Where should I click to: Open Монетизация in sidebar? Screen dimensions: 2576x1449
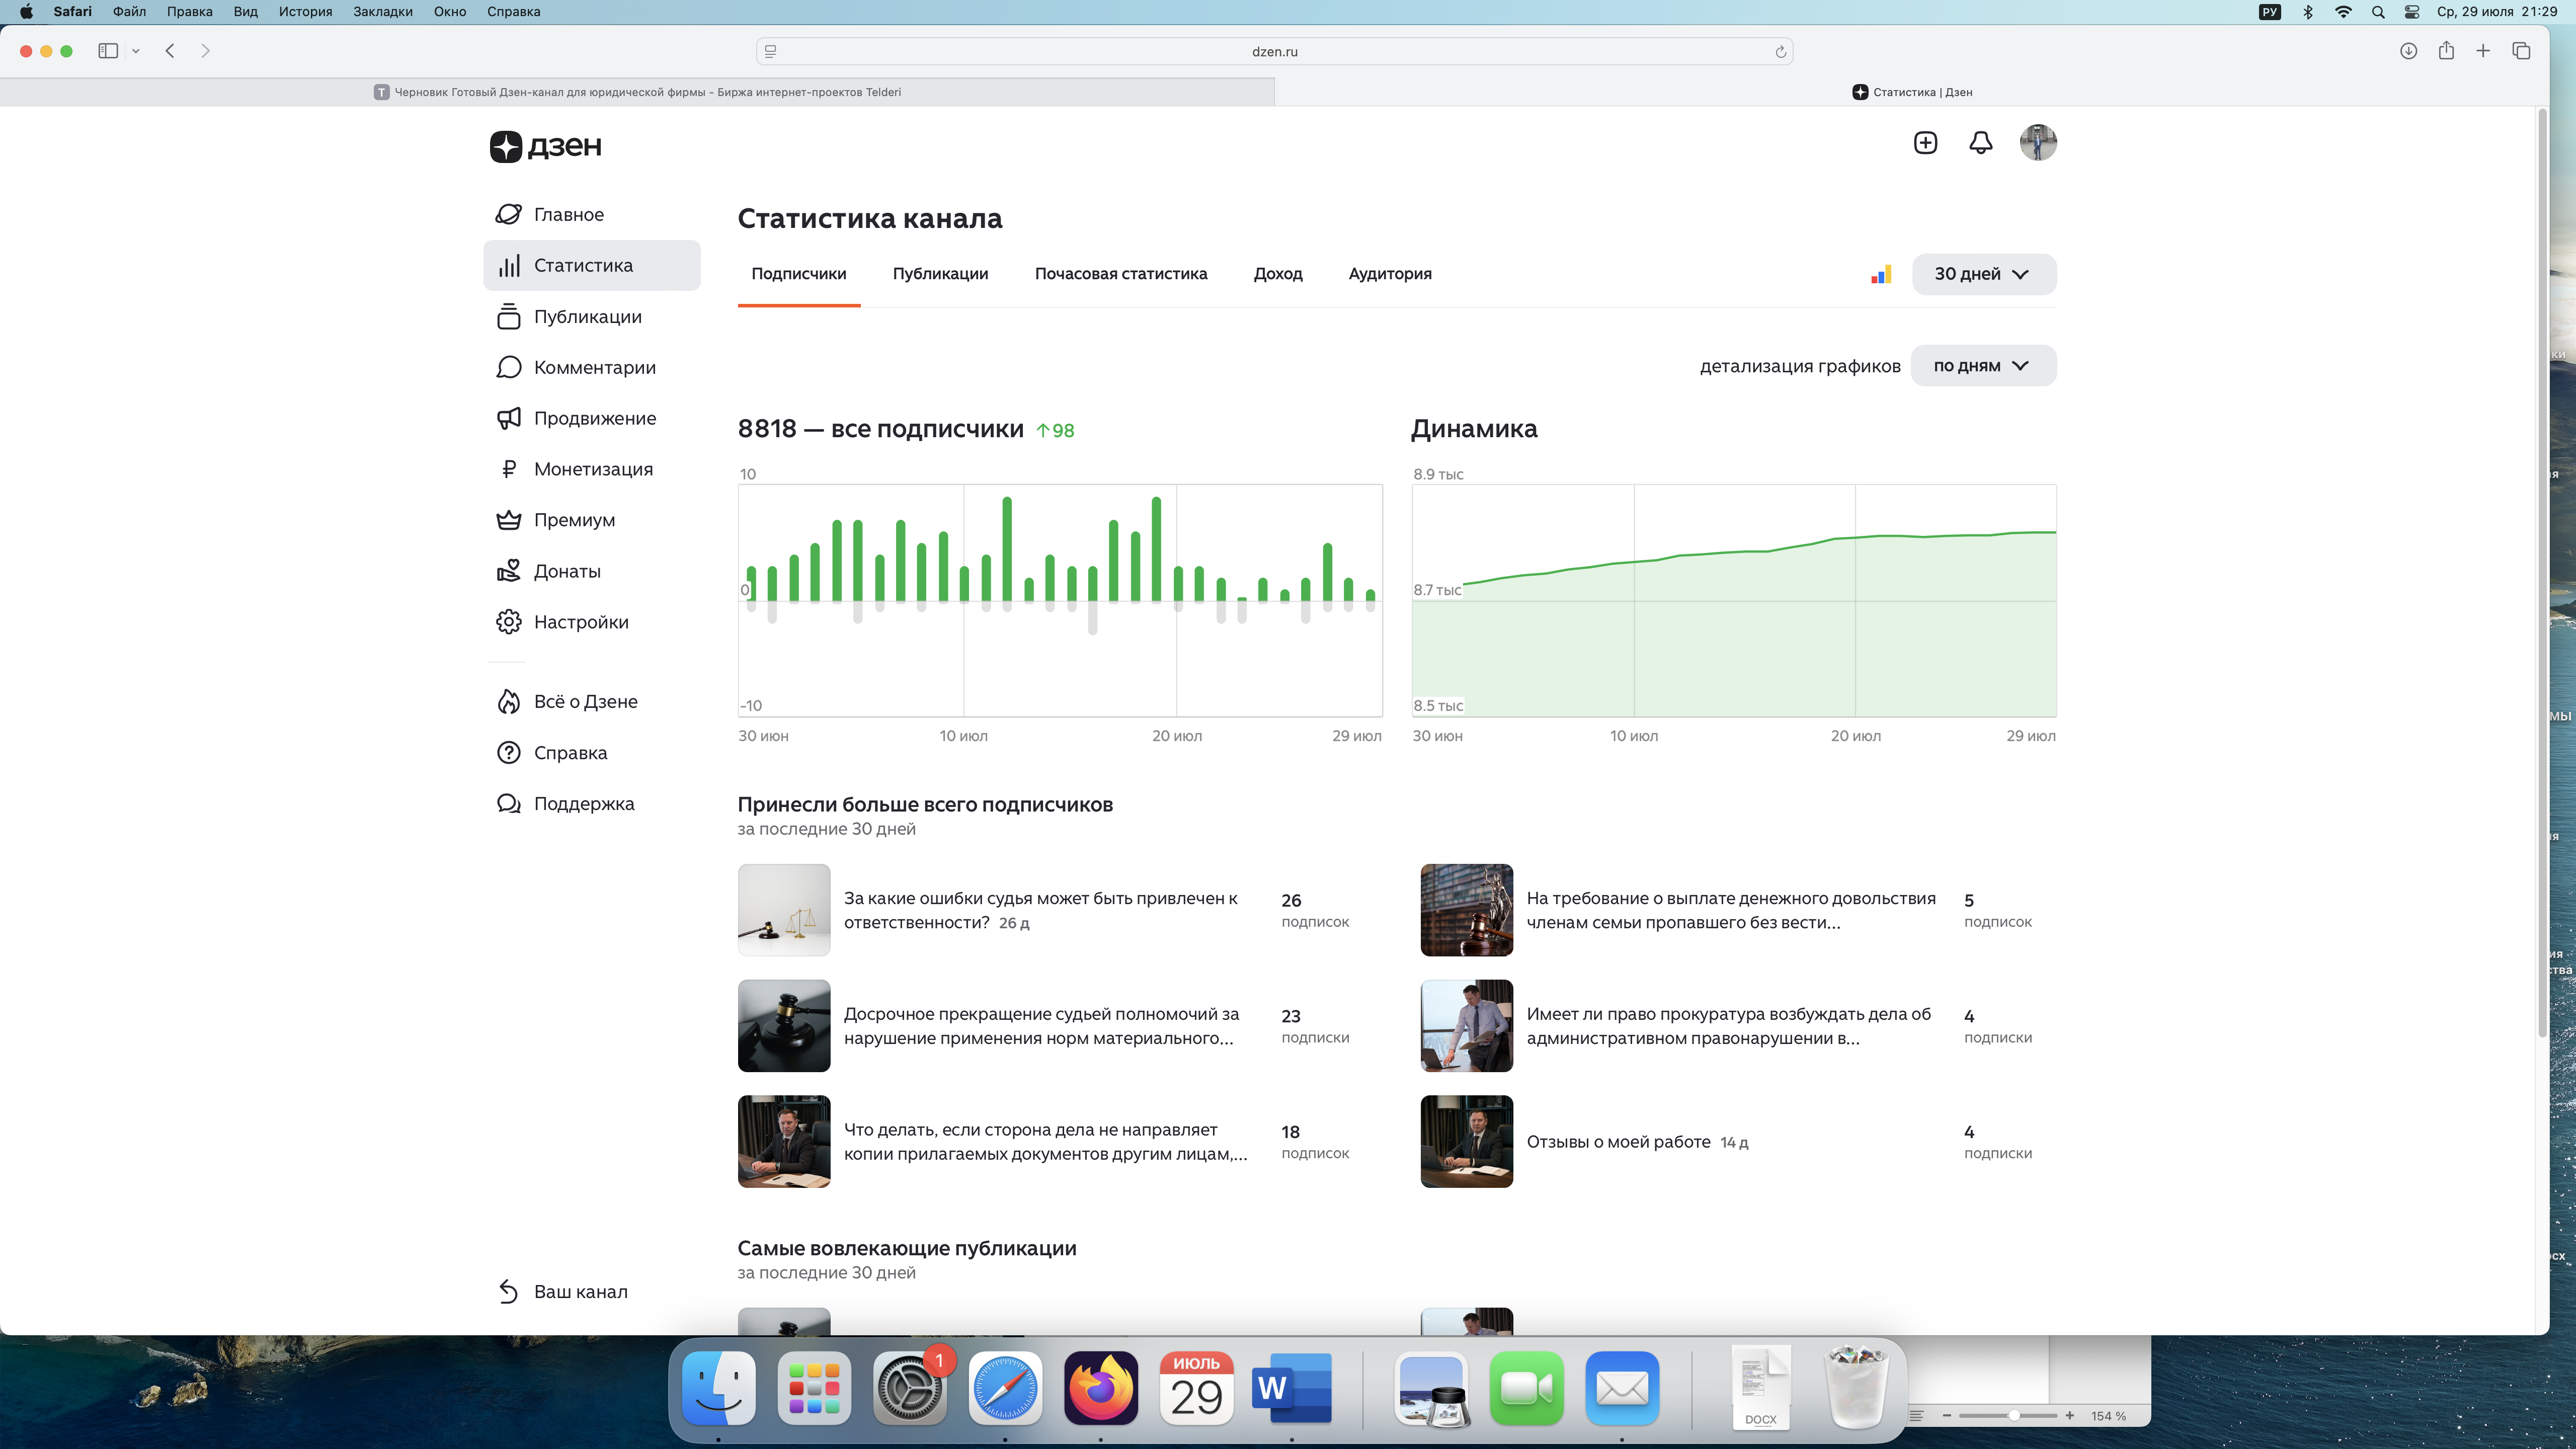click(592, 469)
